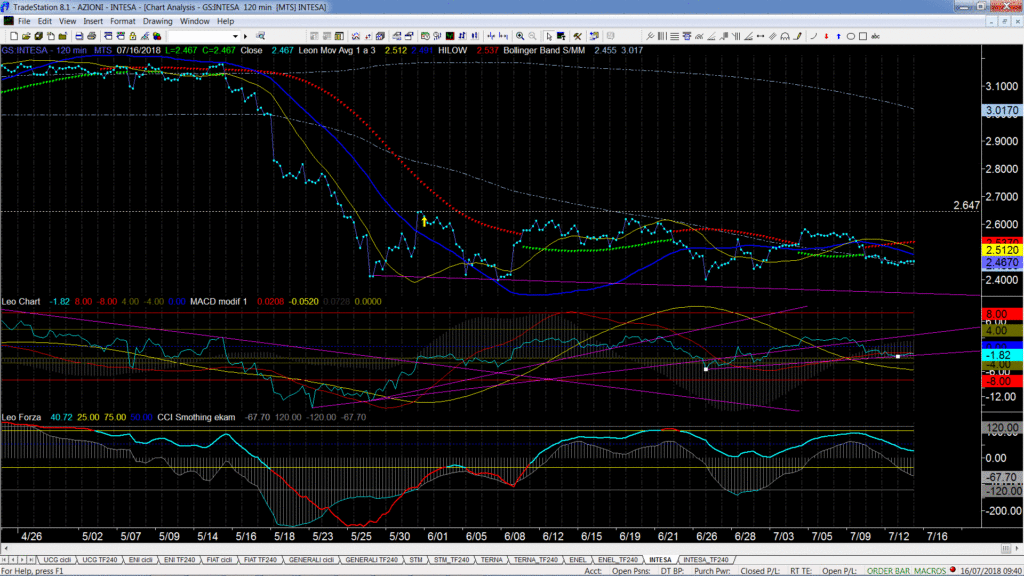
Task: Select the arc drawing tool
Action: (785, 36)
